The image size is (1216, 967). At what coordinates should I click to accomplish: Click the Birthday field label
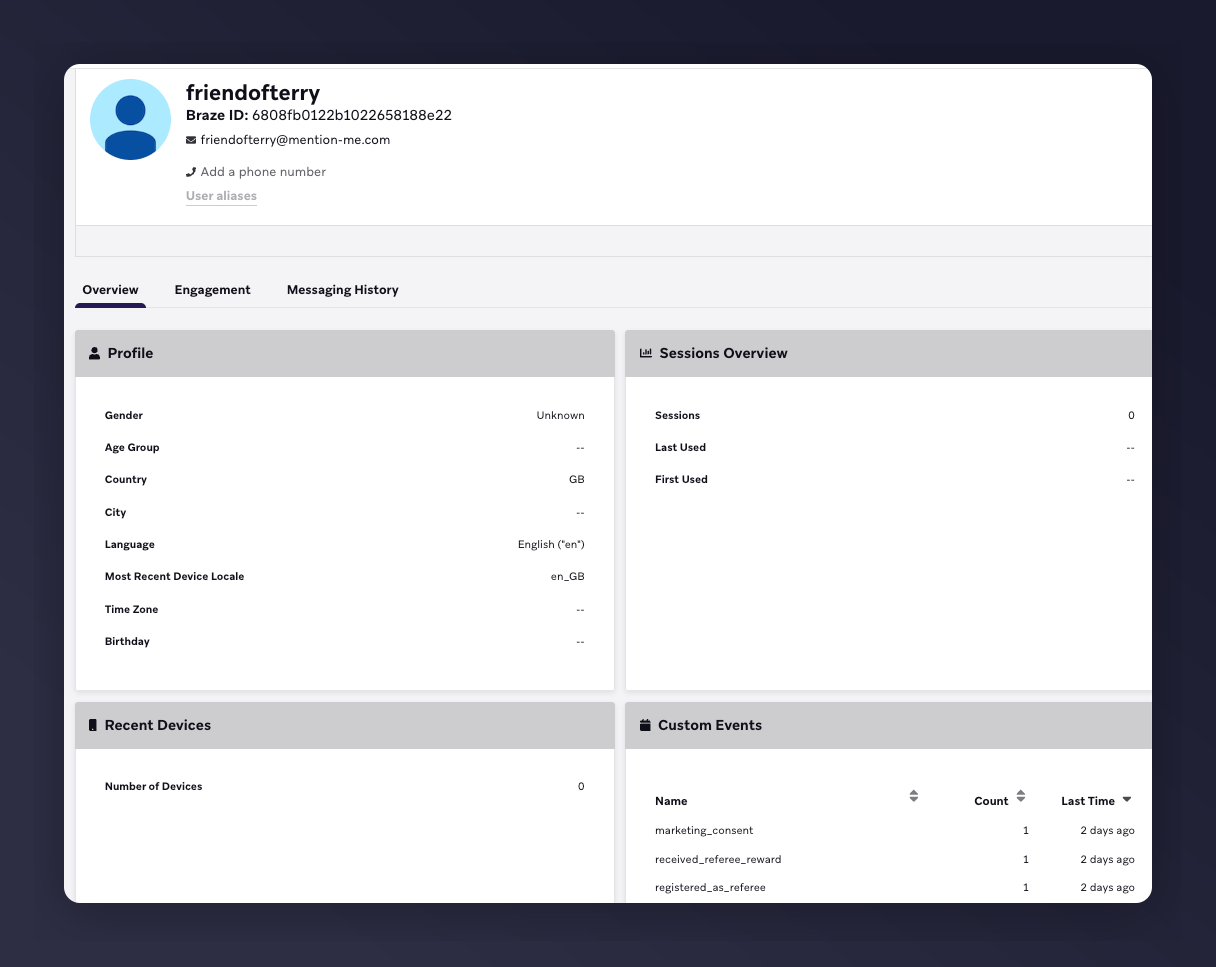point(127,642)
